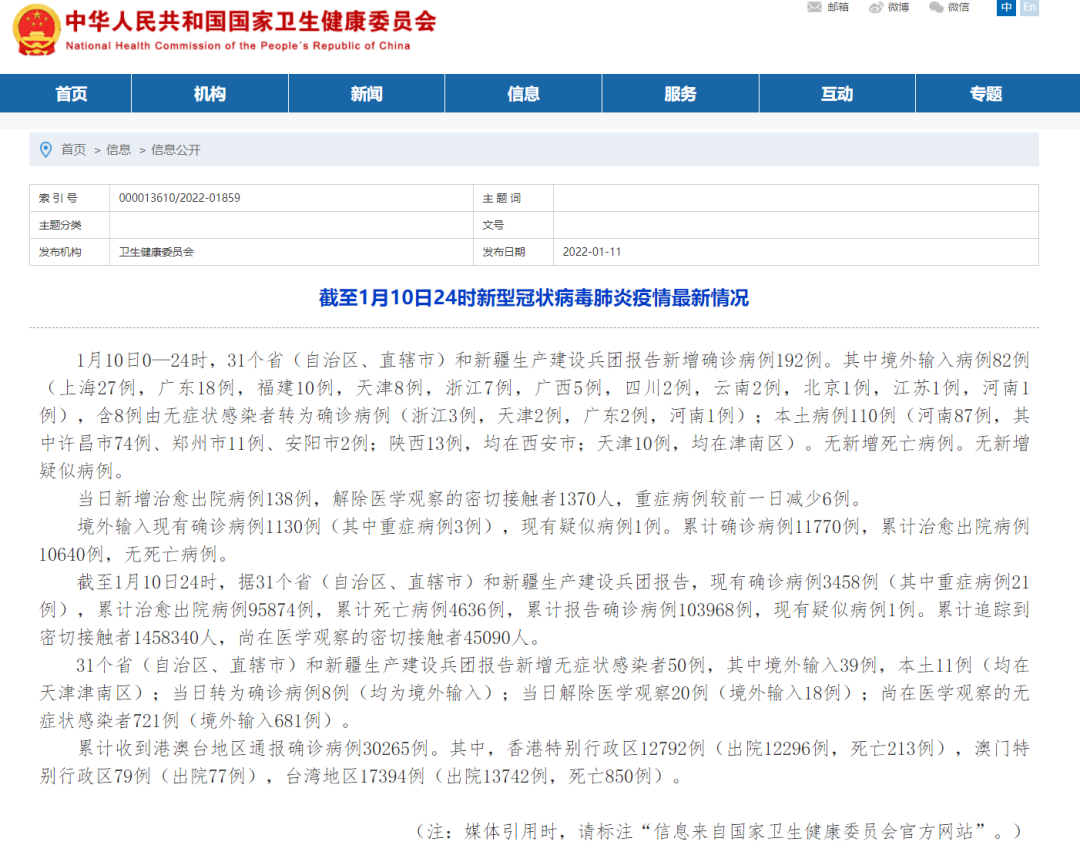Click 首页 in the breadcrumb trail
1080x855 pixels.
pyautogui.click(x=73, y=149)
